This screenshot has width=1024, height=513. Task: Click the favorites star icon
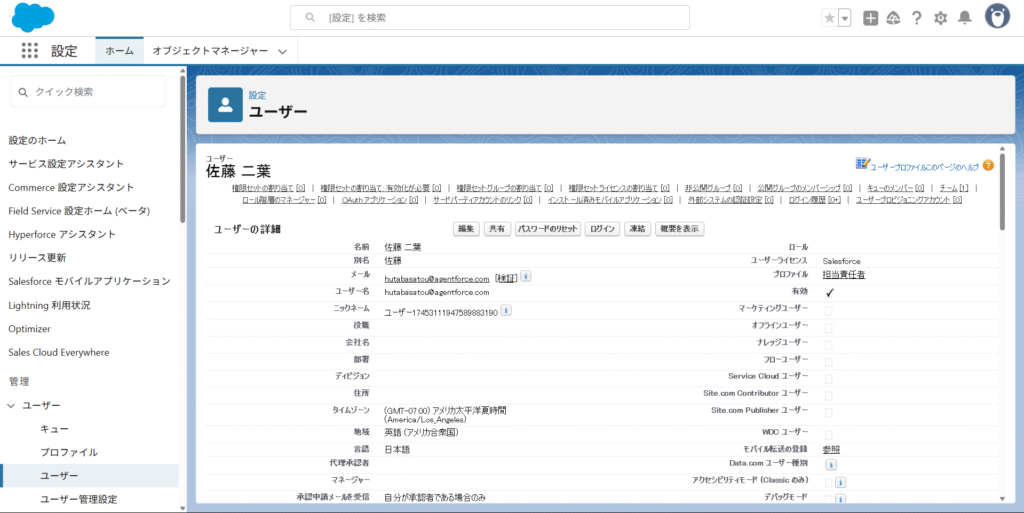click(x=829, y=18)
